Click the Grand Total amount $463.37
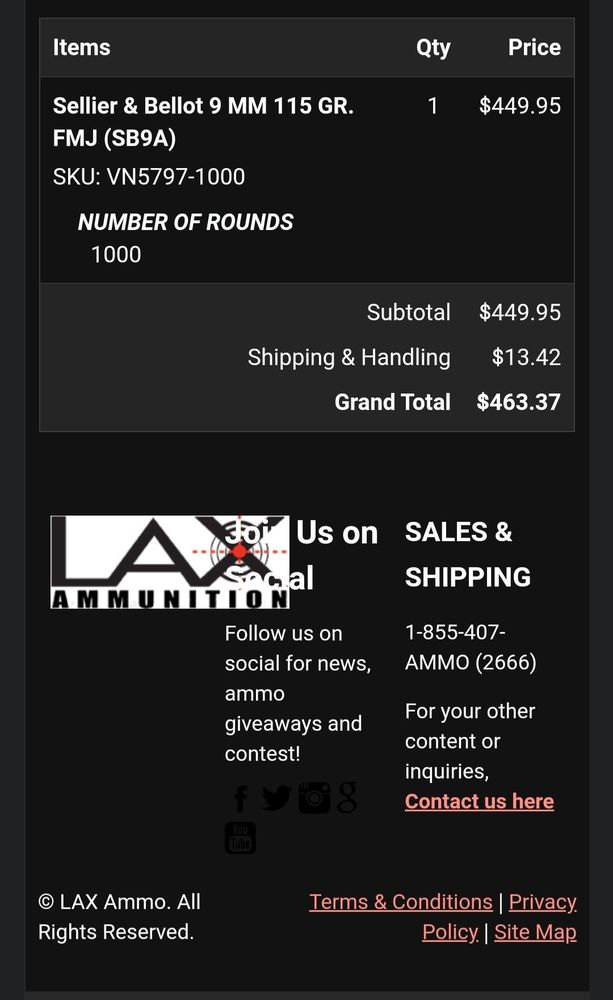The height and width of the screenshot is (1000, 613). click(518, 402)
